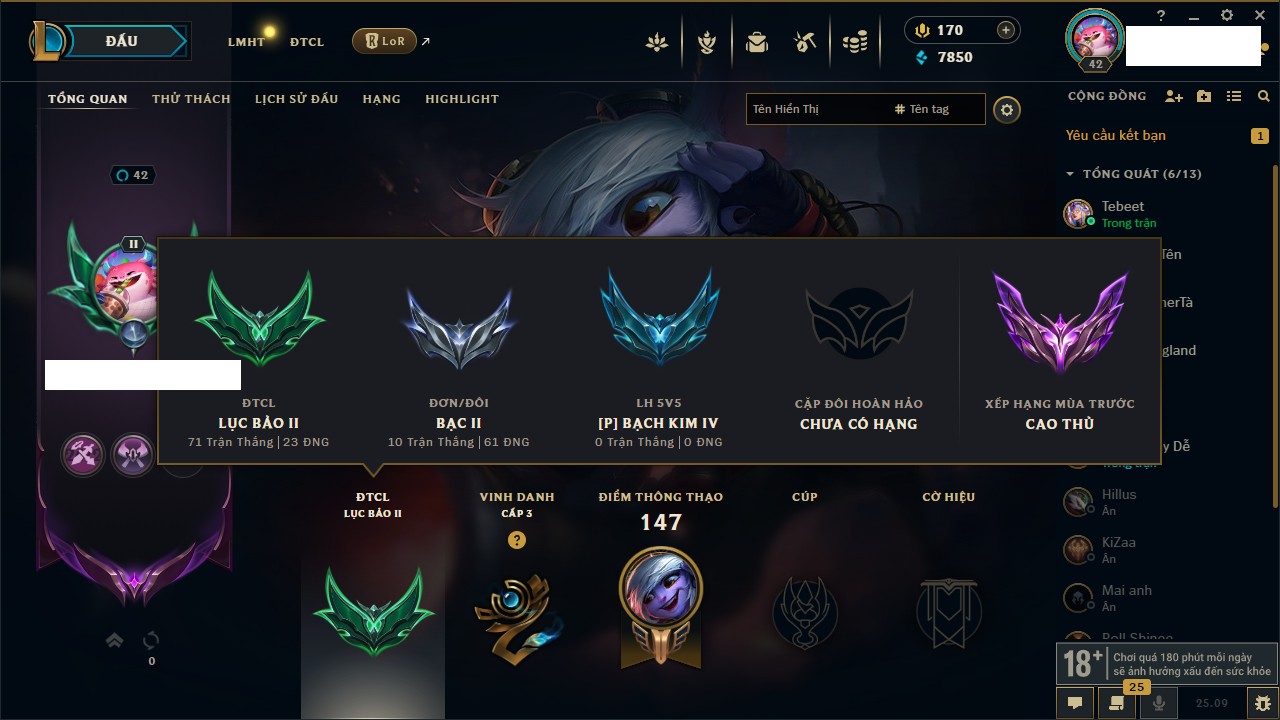Open the LoR launcher button

[x=384, y=41]
